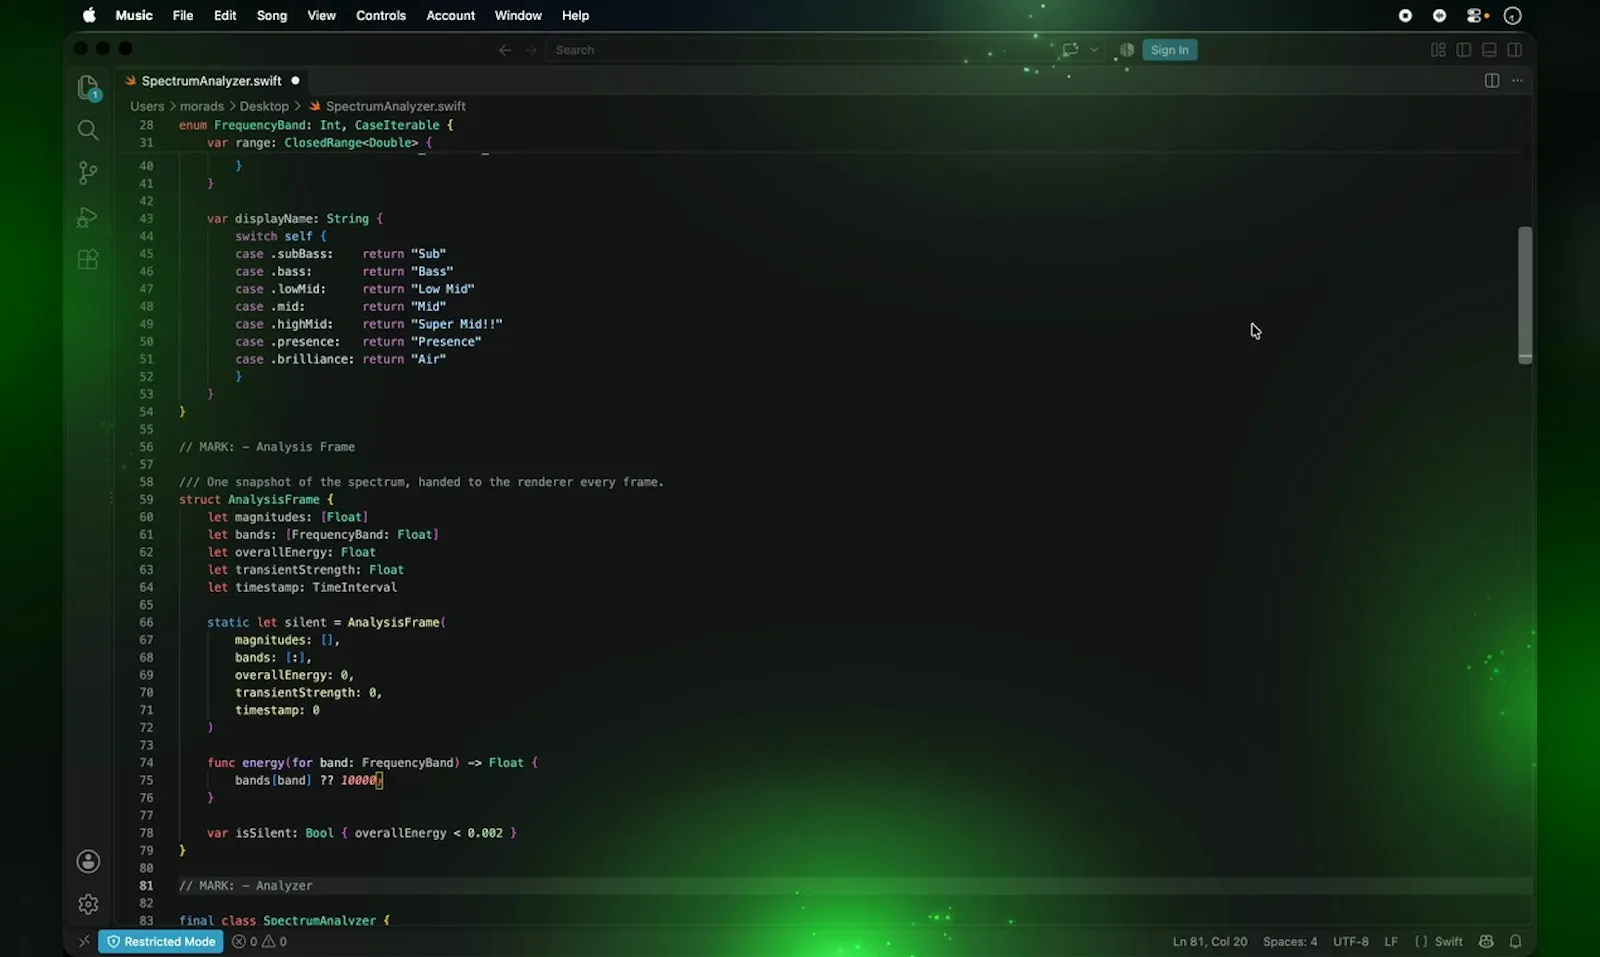Open the Controls menu
The height and width of the screenshot is (957, 1600).
tap(381, 16)
